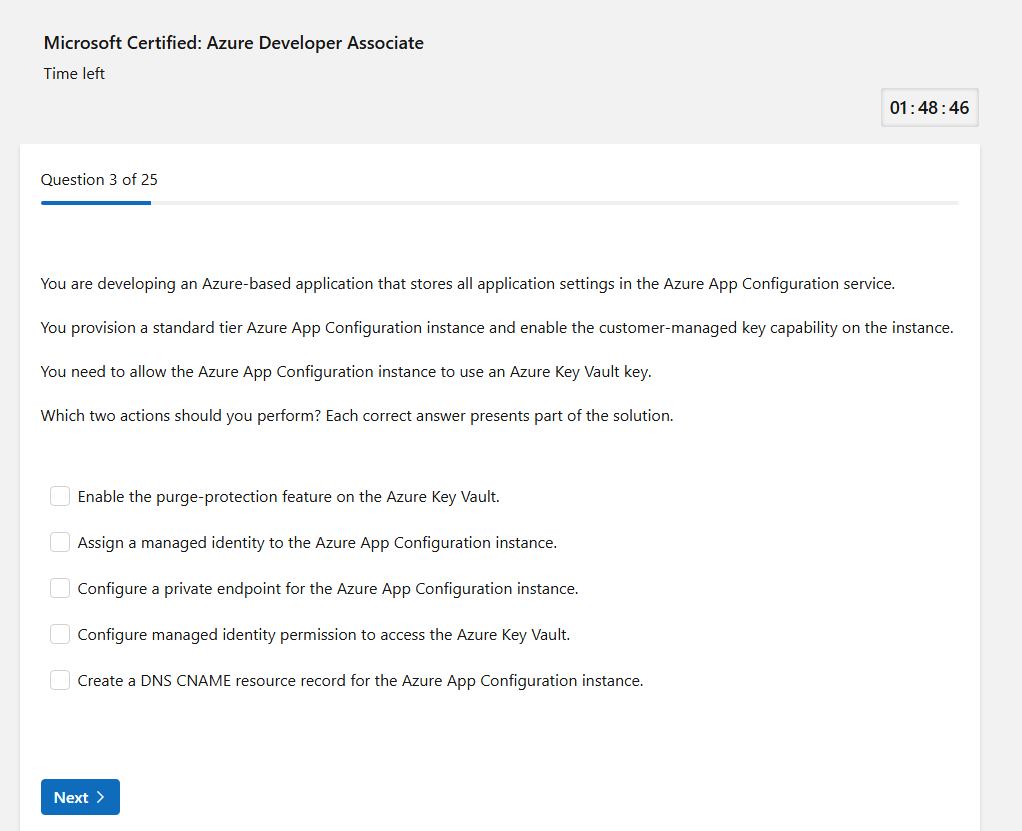
Task: Tick the 'Assign a managed identity' checkbox
Action: 60,542
